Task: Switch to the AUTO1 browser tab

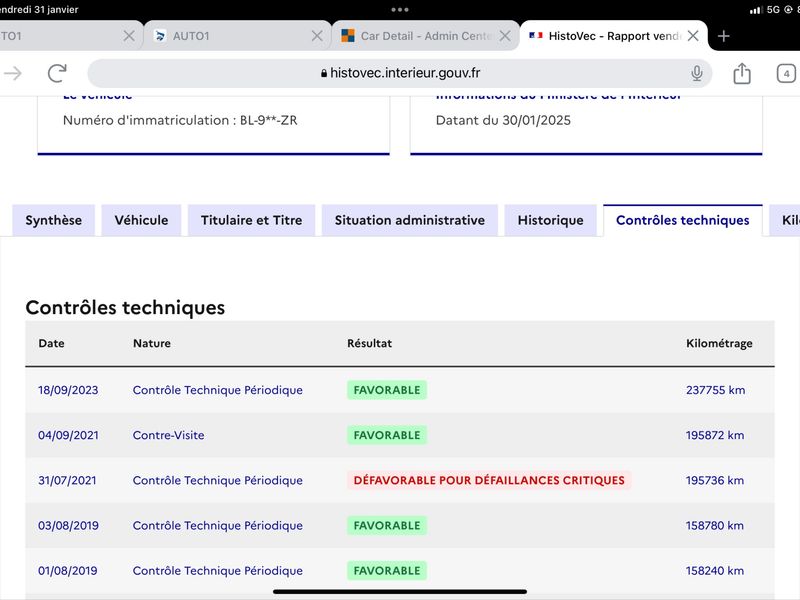Action: click(238, 36)
